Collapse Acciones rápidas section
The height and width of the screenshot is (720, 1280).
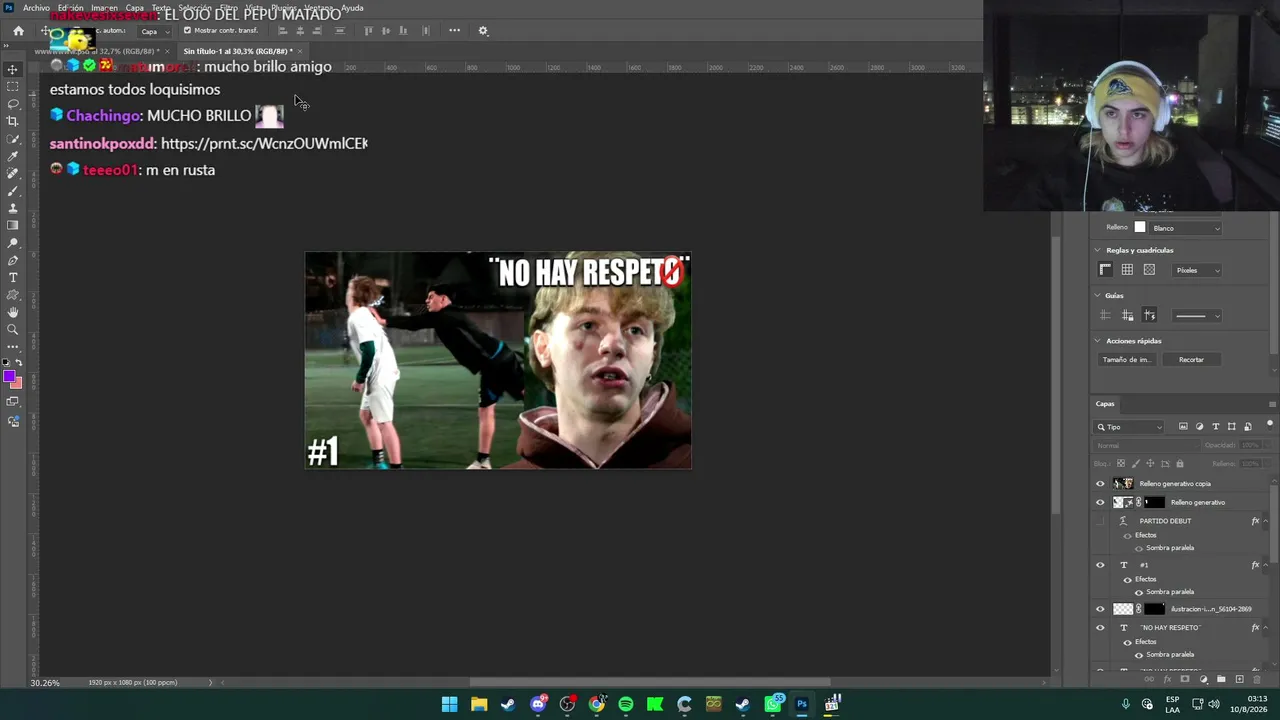coord(1097,341)
